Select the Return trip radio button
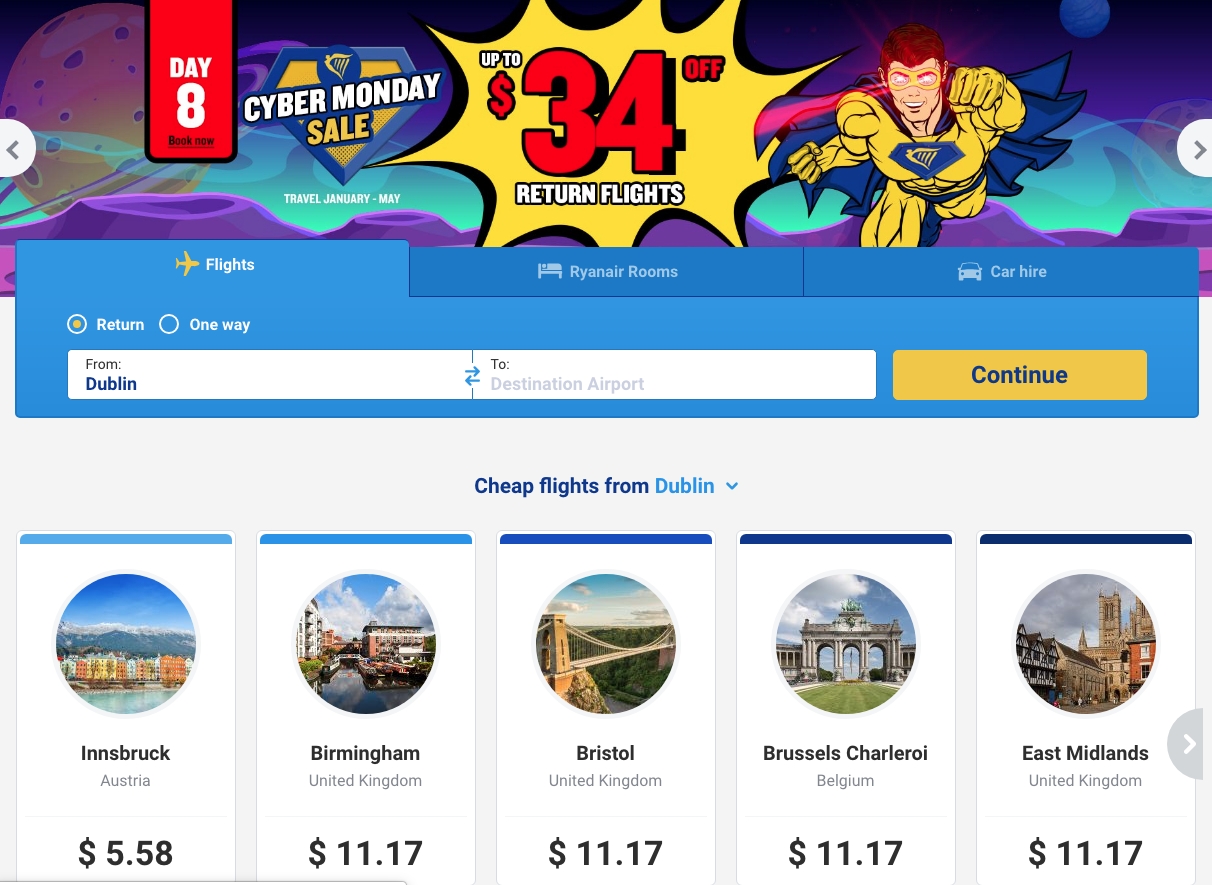Image resolution: width=1212 pixels, height=885 pixels. point(77,324)
